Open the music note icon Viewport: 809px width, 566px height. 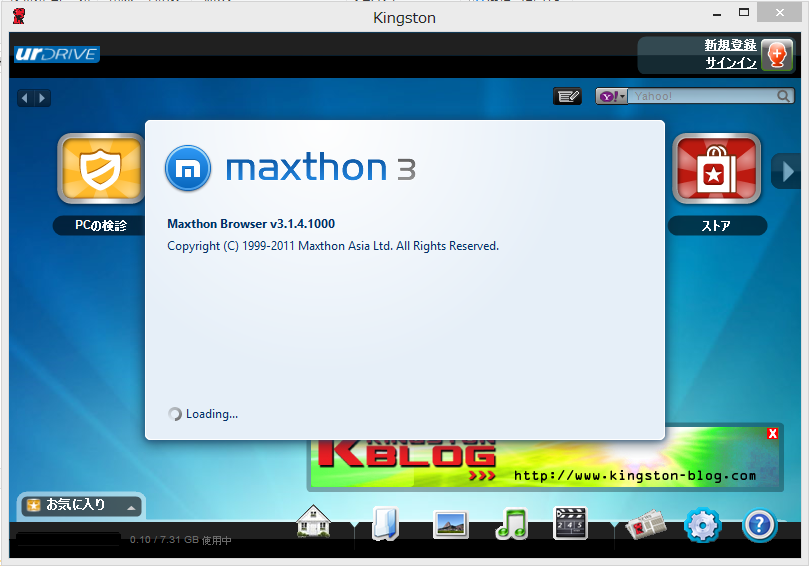[511, 524]
